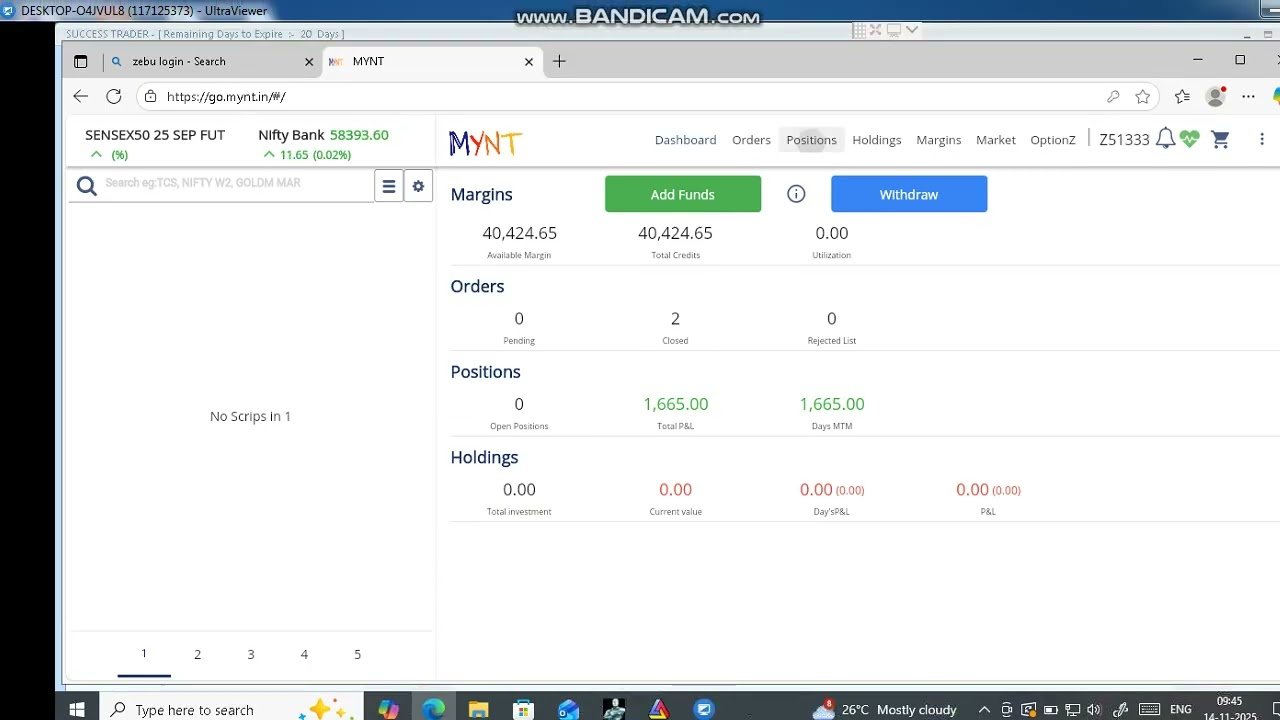Click the SENSEX50 25 SEP FUT ticker

pyautogui.click(x=155, y=135)
